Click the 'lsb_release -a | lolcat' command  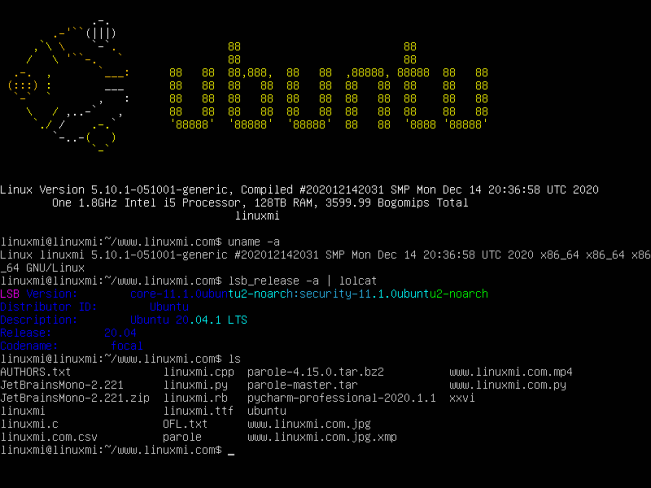click(x=302, y=281)
